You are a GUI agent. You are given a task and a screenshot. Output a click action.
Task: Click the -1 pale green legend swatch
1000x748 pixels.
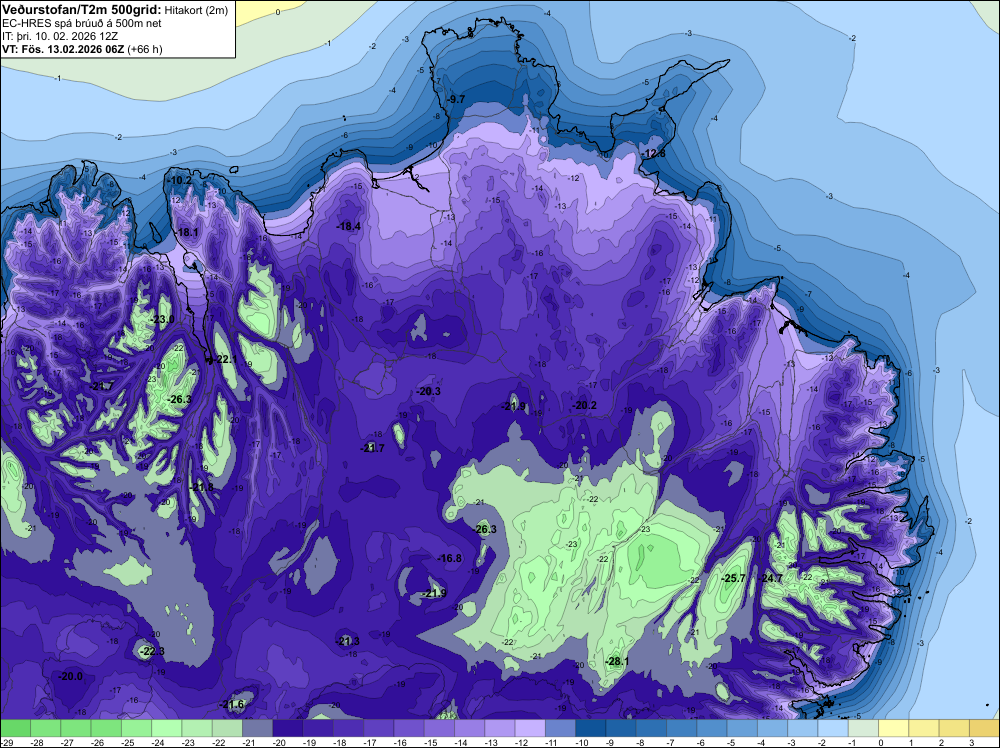coord(863,728)
